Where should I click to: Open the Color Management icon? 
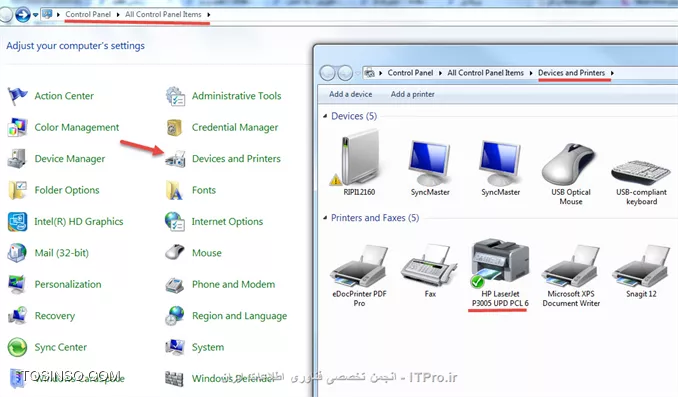17,128
